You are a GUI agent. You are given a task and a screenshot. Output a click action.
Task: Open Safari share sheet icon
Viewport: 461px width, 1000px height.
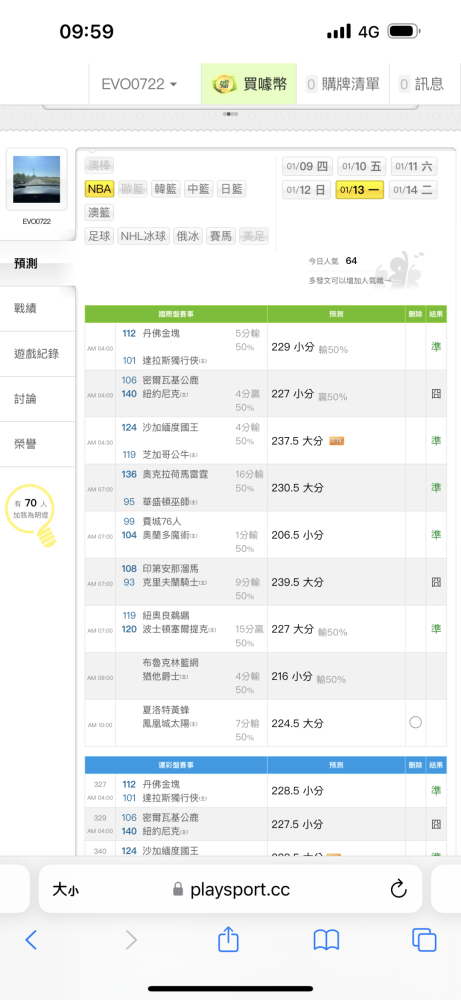pyautogui.click(x=228, y=939)
